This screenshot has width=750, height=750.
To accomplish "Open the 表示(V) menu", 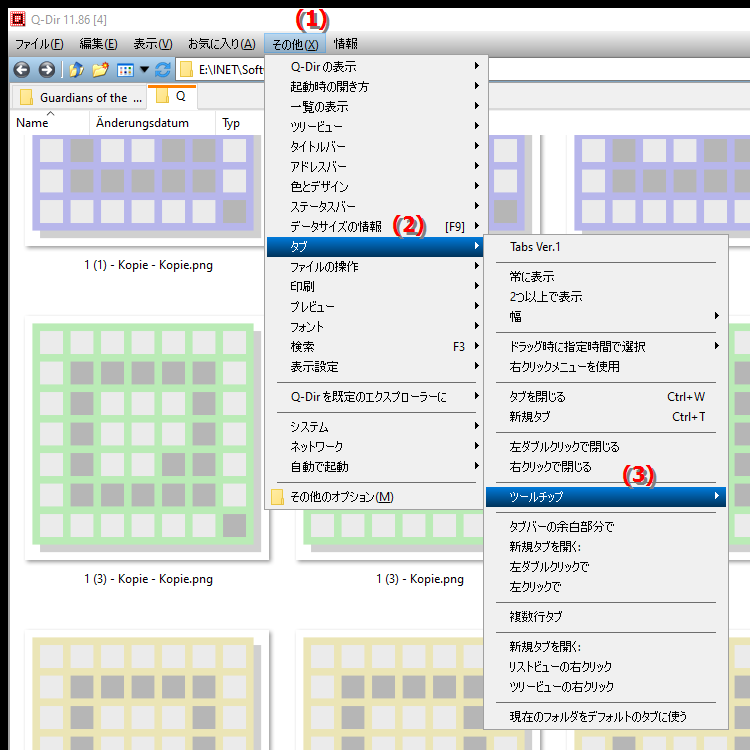I will (153, 44).
